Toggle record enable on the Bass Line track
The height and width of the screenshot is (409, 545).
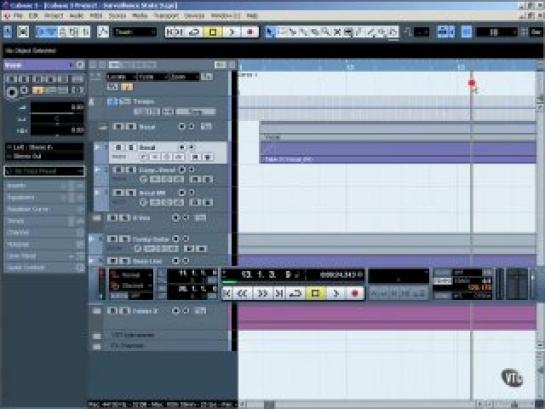coord(176,261)
